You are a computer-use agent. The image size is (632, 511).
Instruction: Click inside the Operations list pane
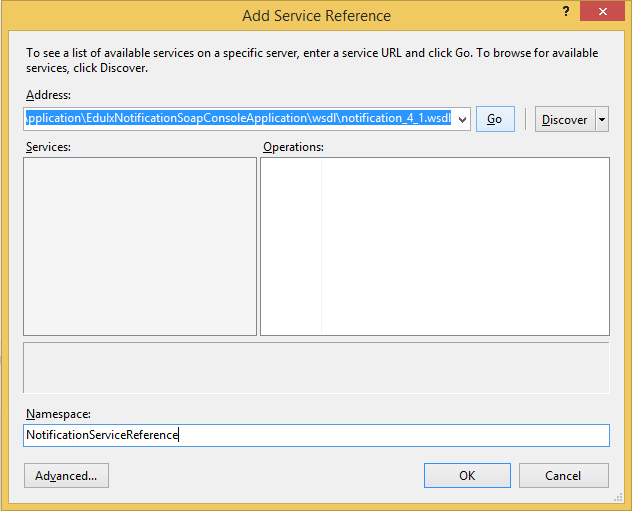point(435,246)
